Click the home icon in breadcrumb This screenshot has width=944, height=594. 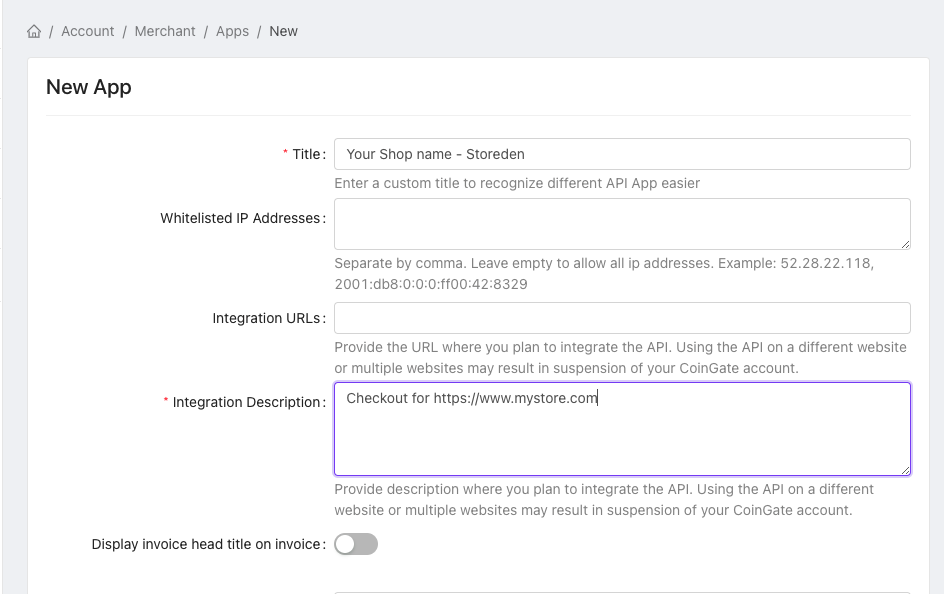point(34,32)
